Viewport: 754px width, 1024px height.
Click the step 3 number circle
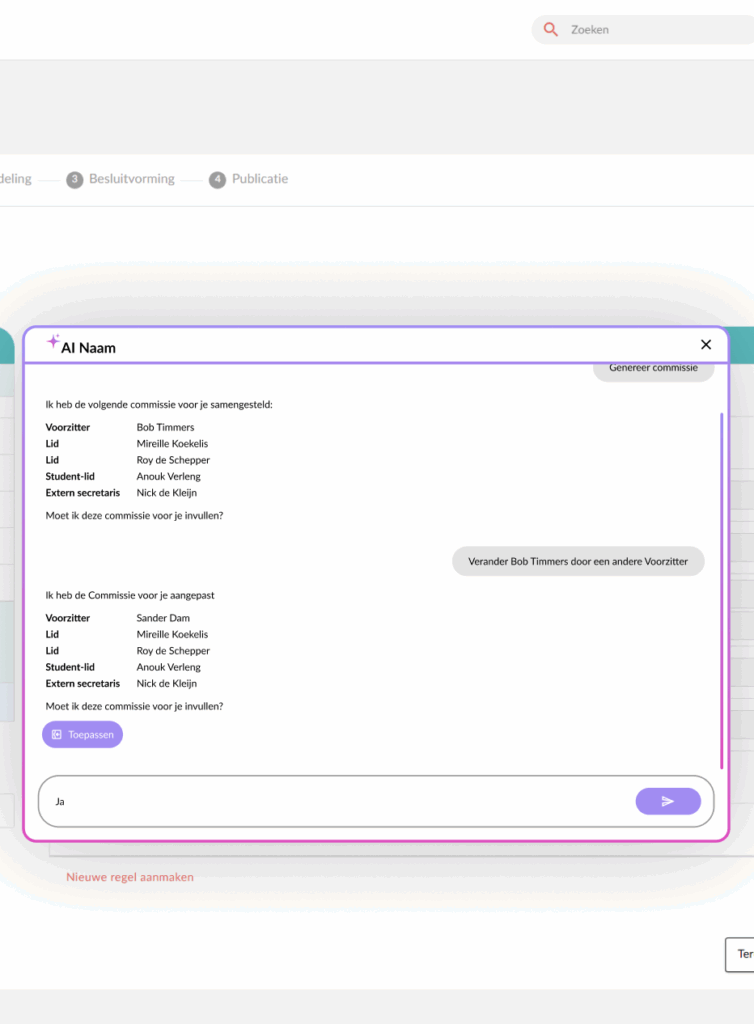[x=74, y=180]
